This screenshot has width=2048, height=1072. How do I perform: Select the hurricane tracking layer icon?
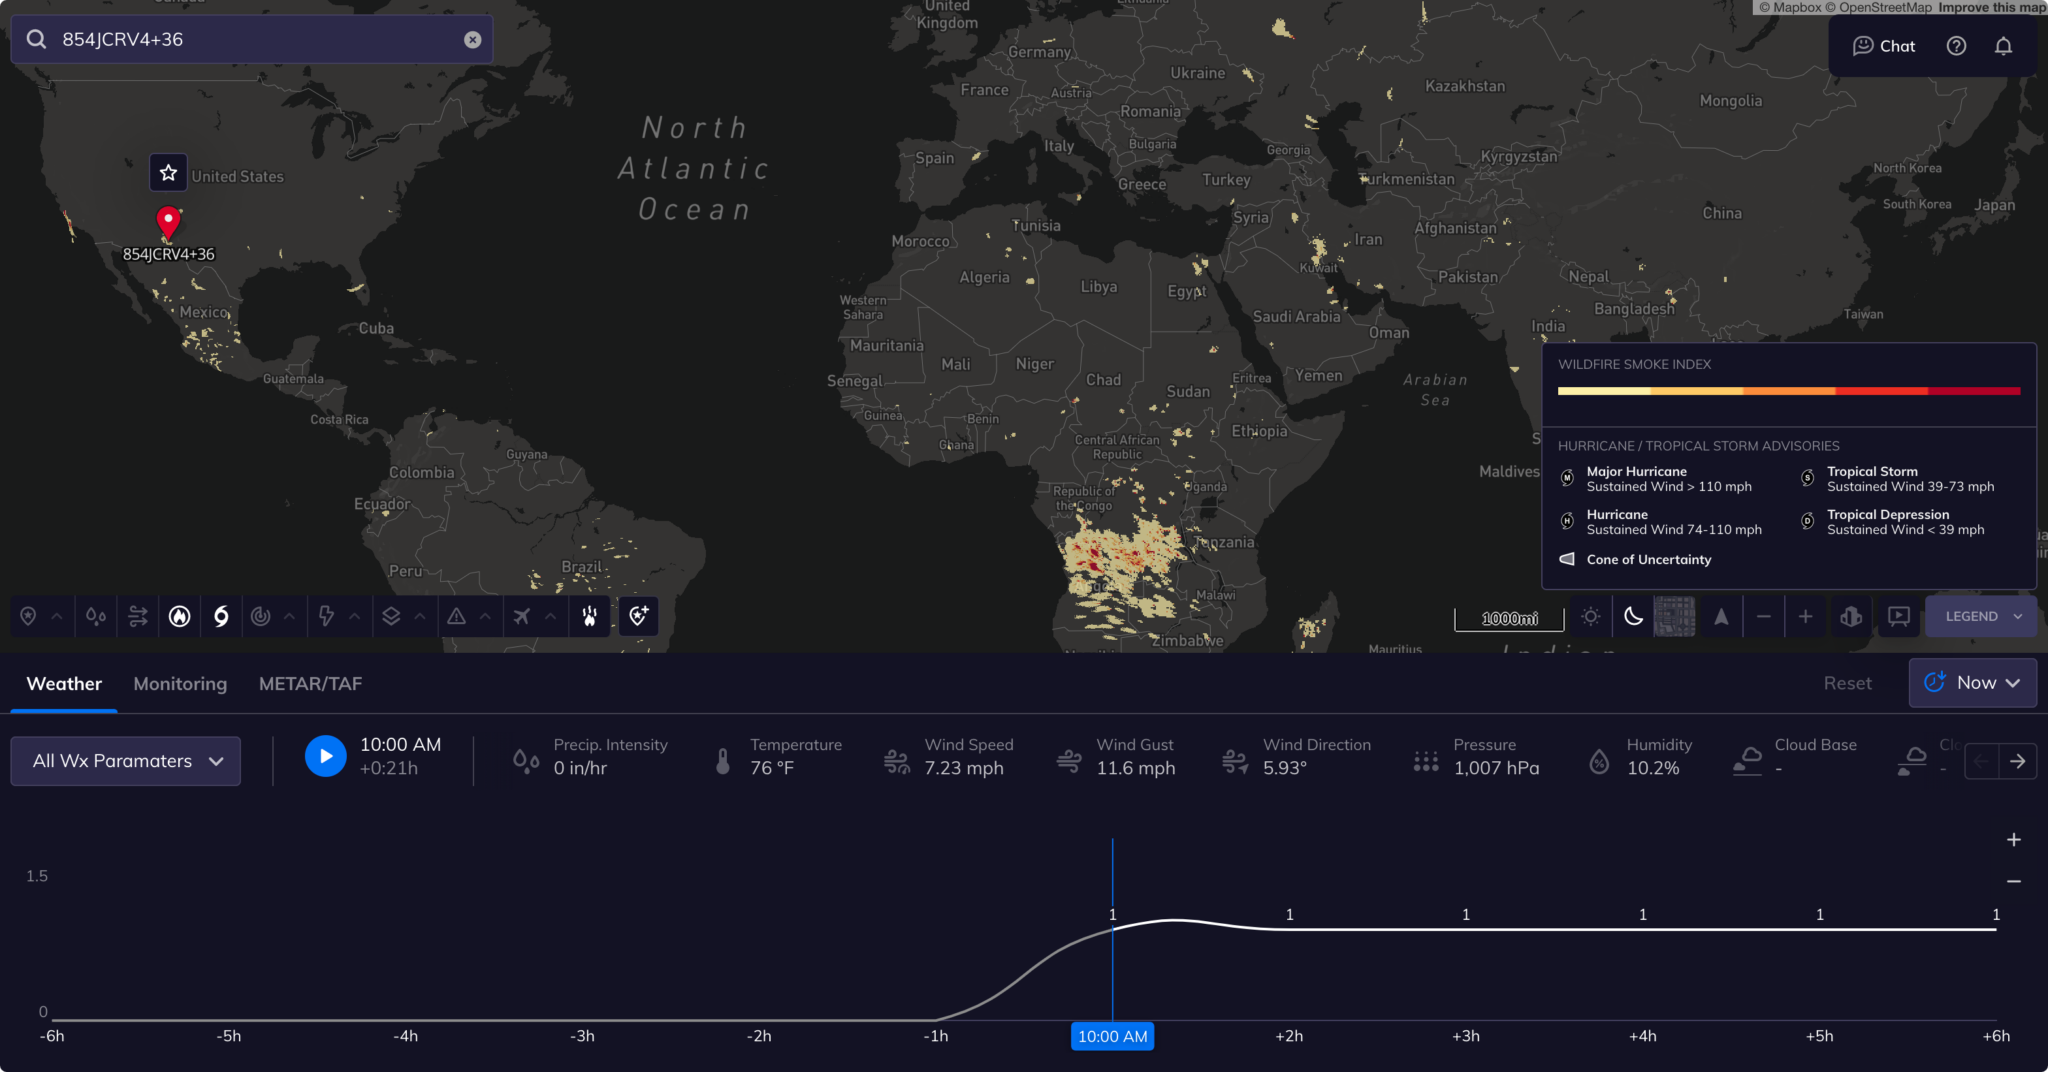[x=221, y=617]
